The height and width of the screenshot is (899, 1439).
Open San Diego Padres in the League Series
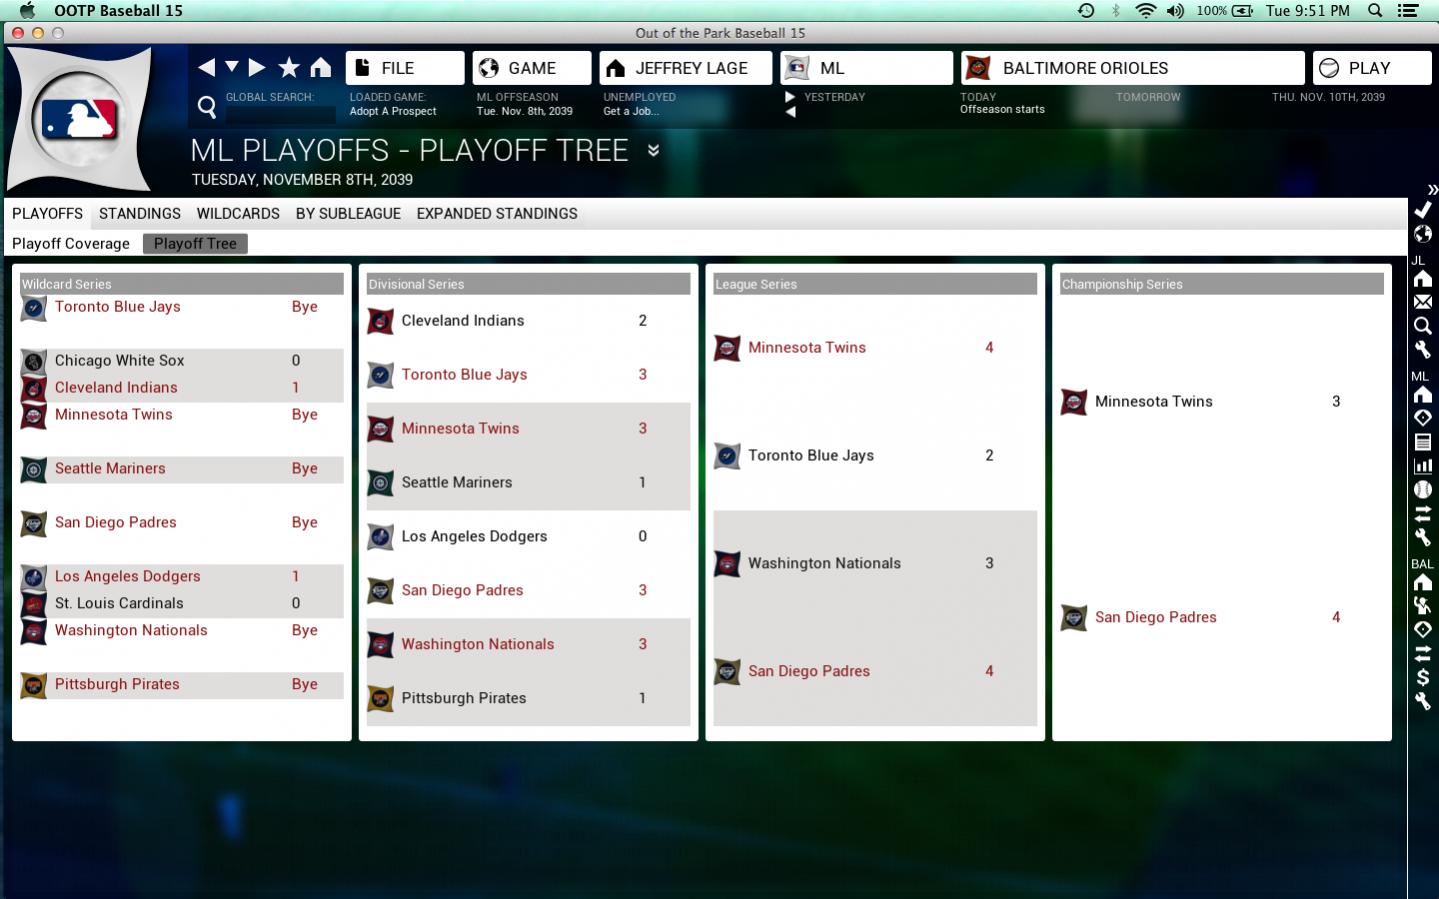tap(809, 671)
